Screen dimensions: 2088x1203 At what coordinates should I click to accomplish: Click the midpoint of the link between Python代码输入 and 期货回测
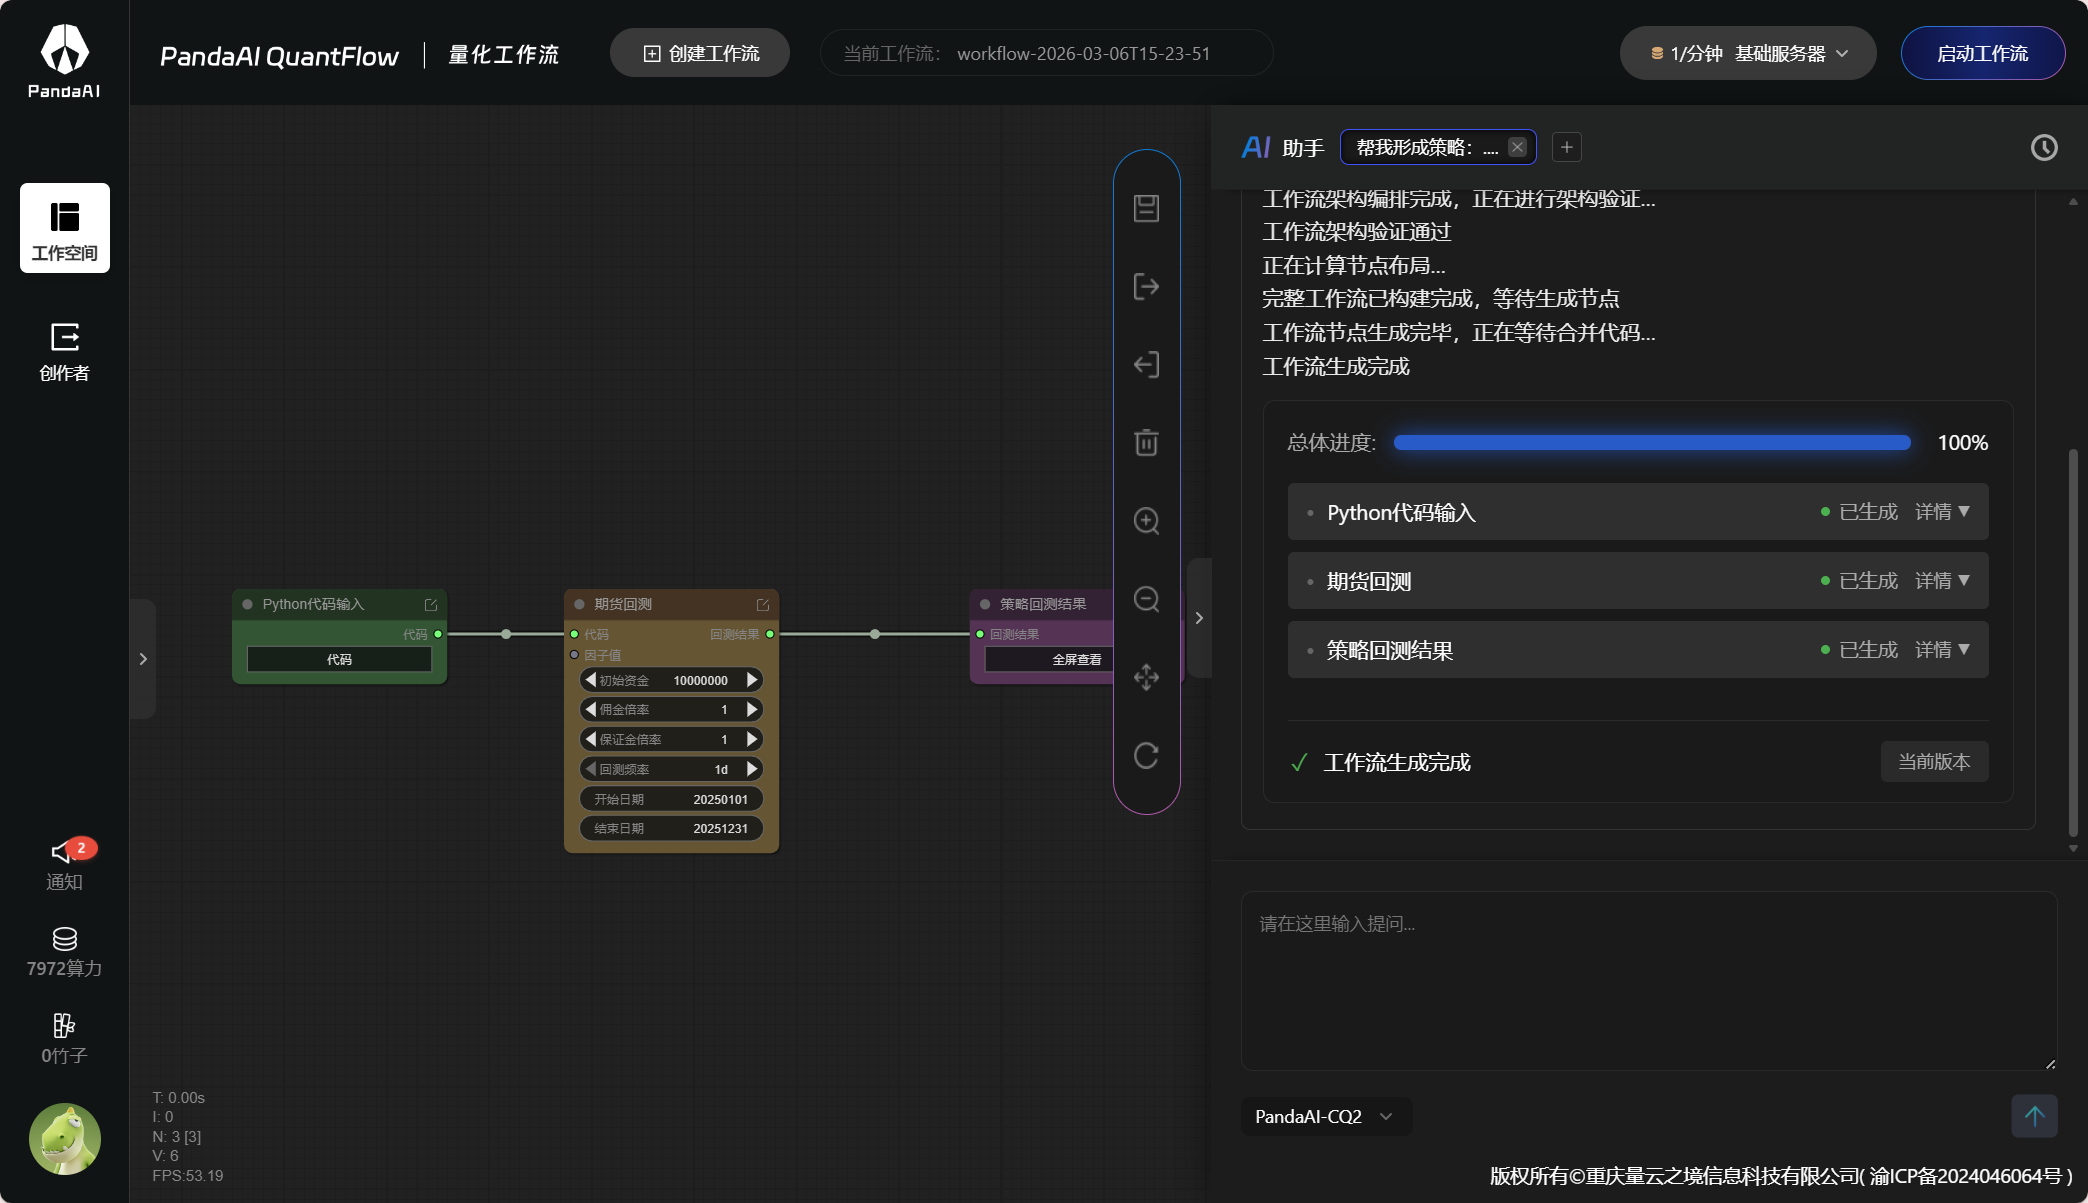[506, 634]
